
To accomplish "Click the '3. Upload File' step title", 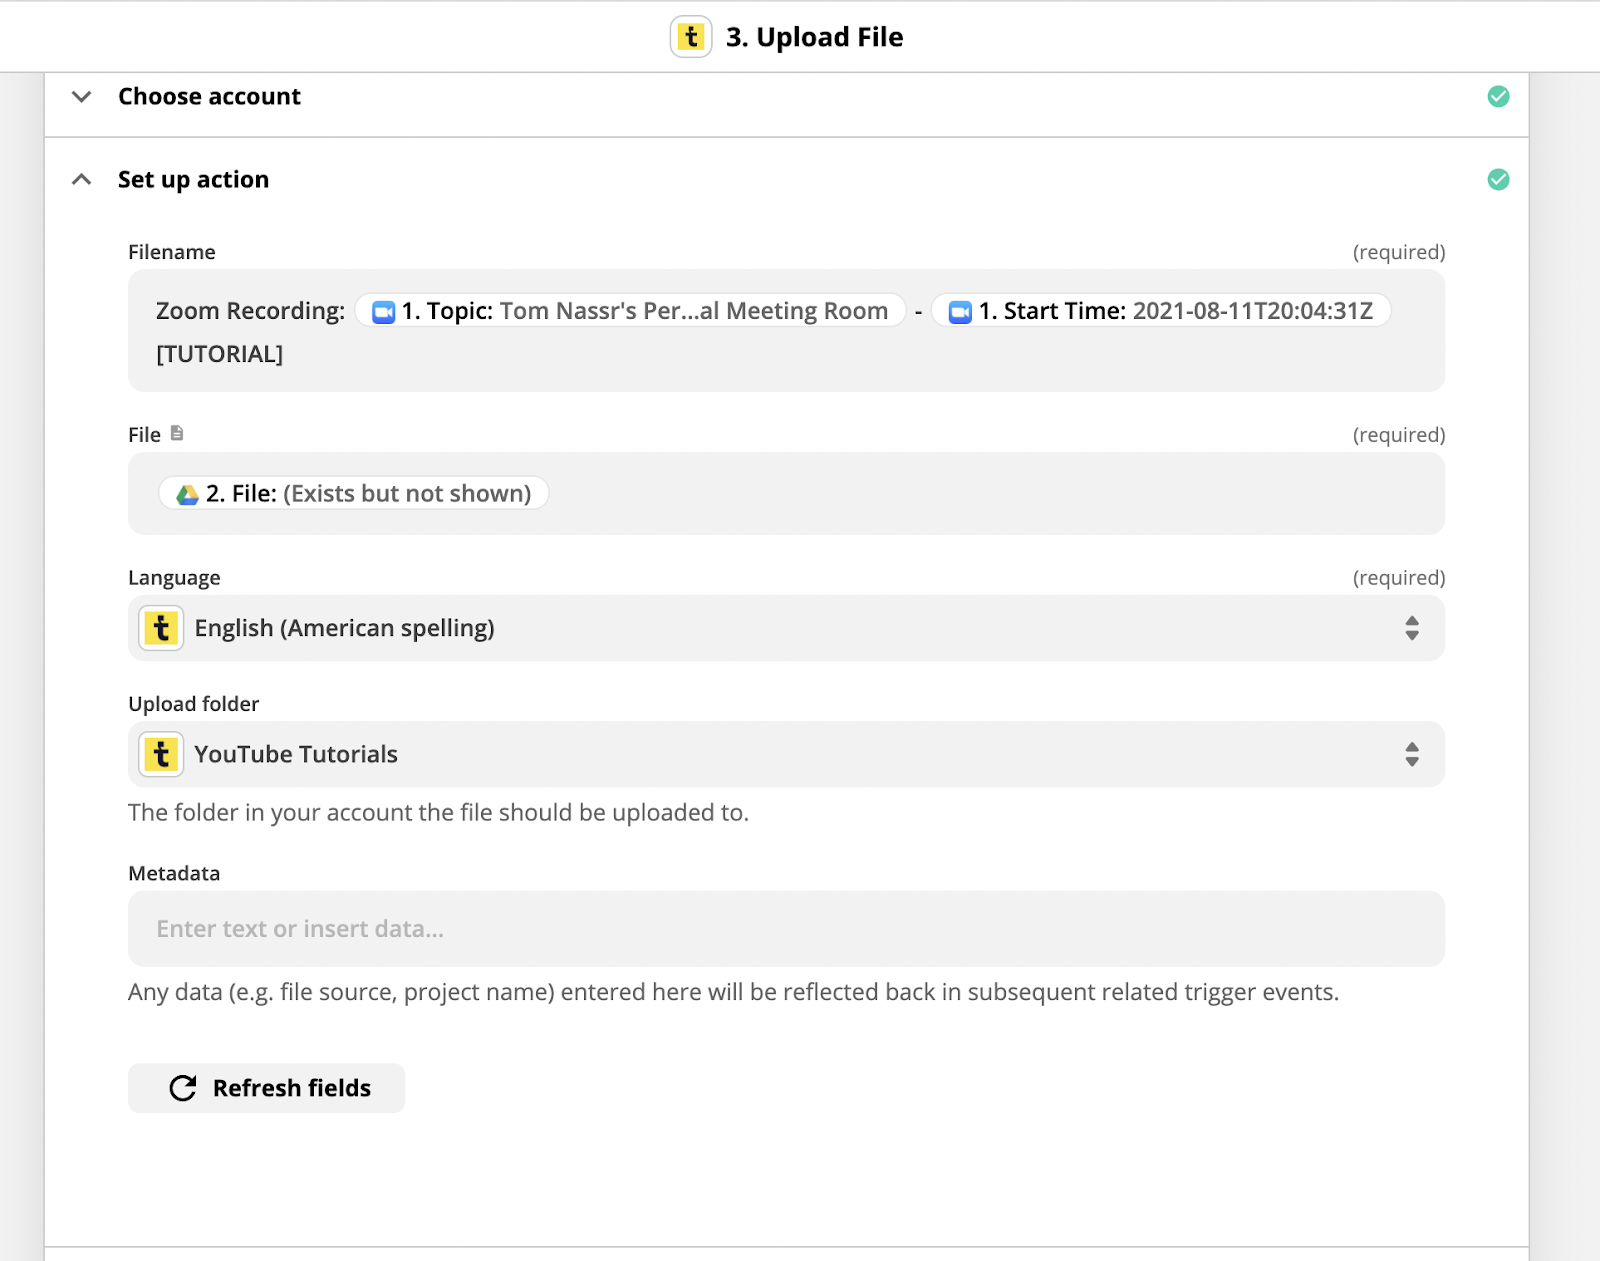I will (x=814, y=37).
